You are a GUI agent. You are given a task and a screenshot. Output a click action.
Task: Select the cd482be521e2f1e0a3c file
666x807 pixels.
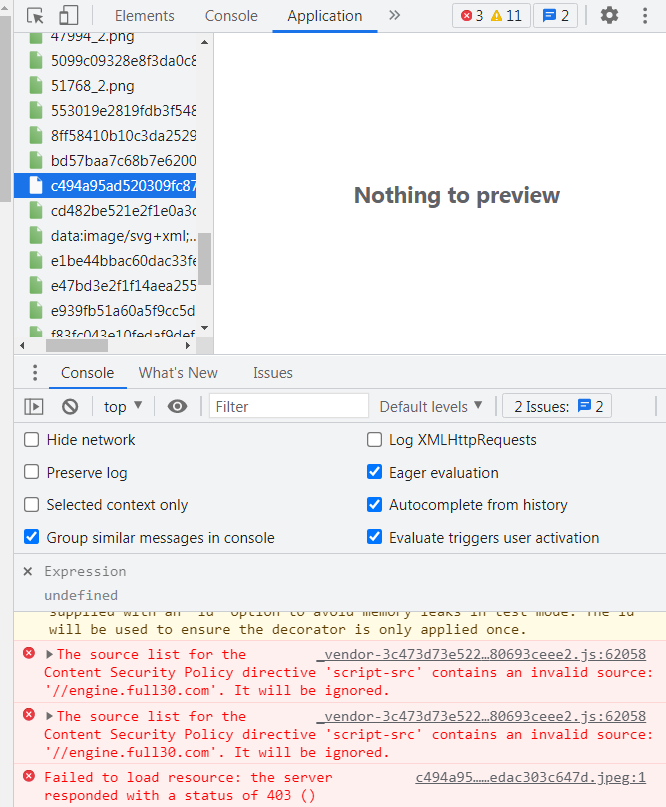pos(124,210)
